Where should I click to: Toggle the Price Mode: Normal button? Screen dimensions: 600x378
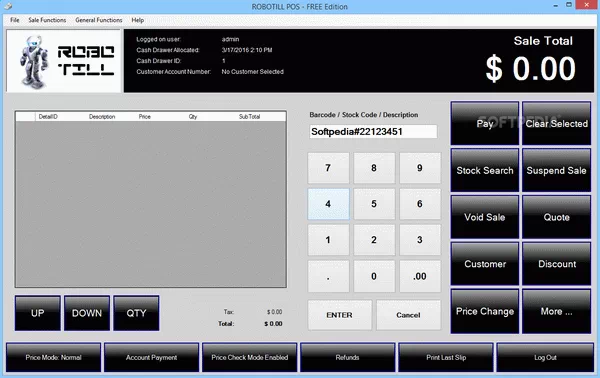54,357
